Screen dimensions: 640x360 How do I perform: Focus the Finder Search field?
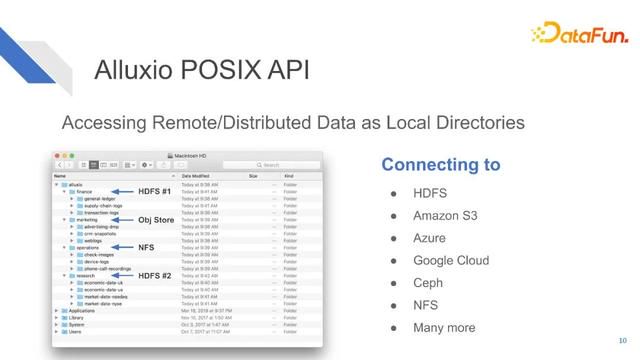point(271,165)
